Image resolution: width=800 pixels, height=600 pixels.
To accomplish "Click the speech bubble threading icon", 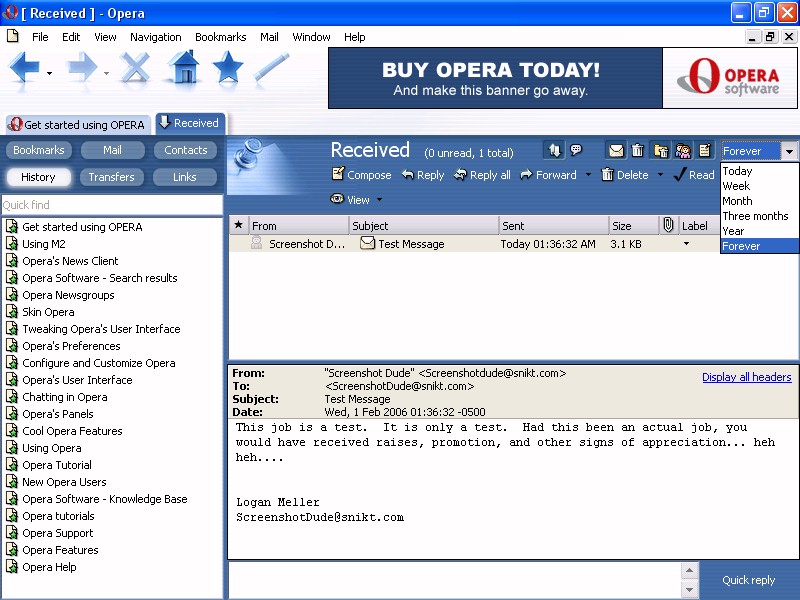I will [x=577, y=151].
